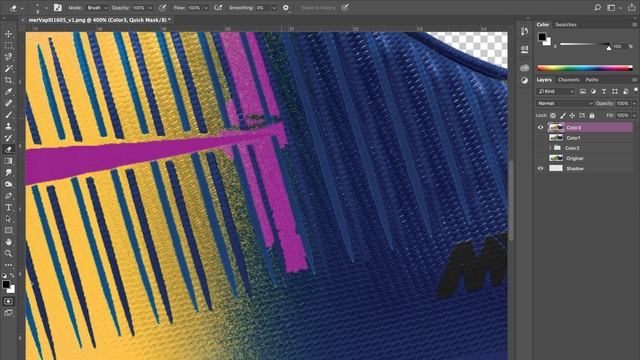
Task: Open Adjustments panel icon in dock
Action: [x=524, y=81]
